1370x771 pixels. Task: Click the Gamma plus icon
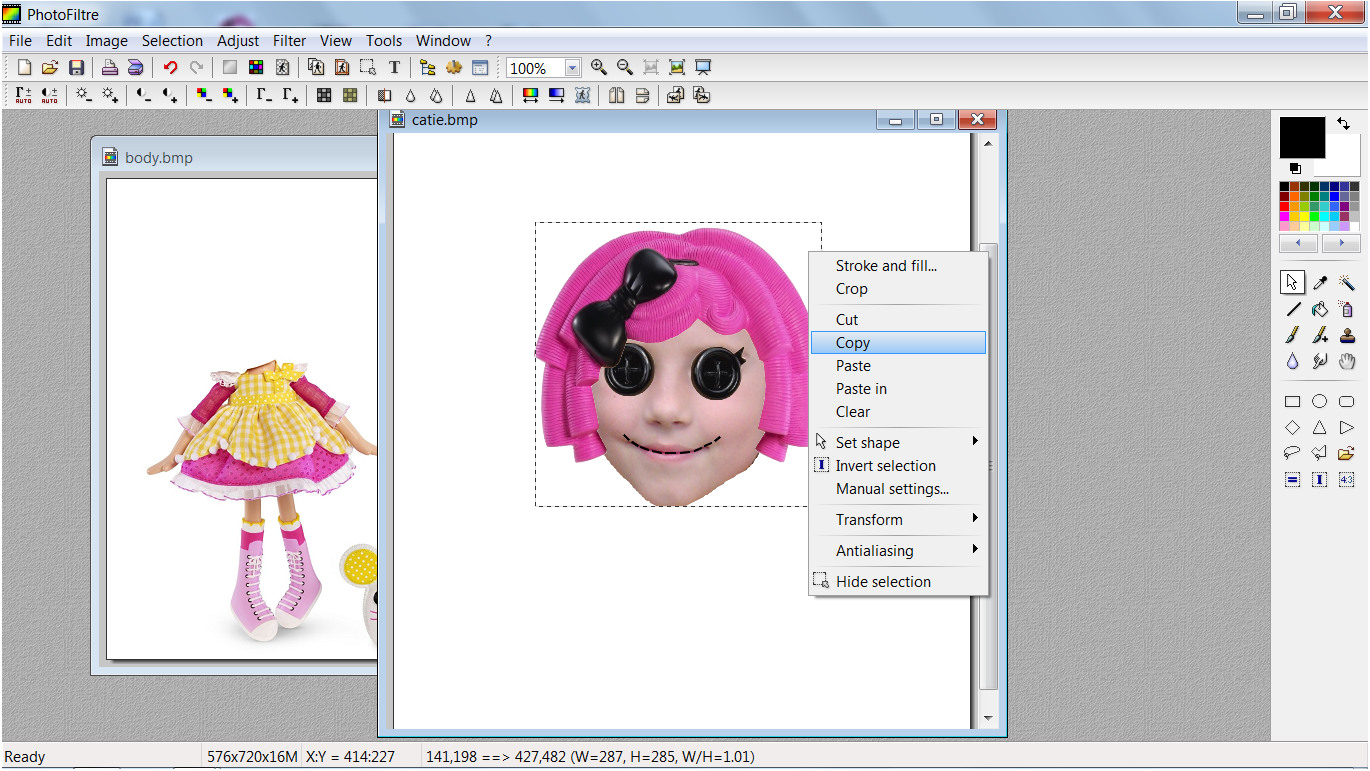tap(291, 95)
